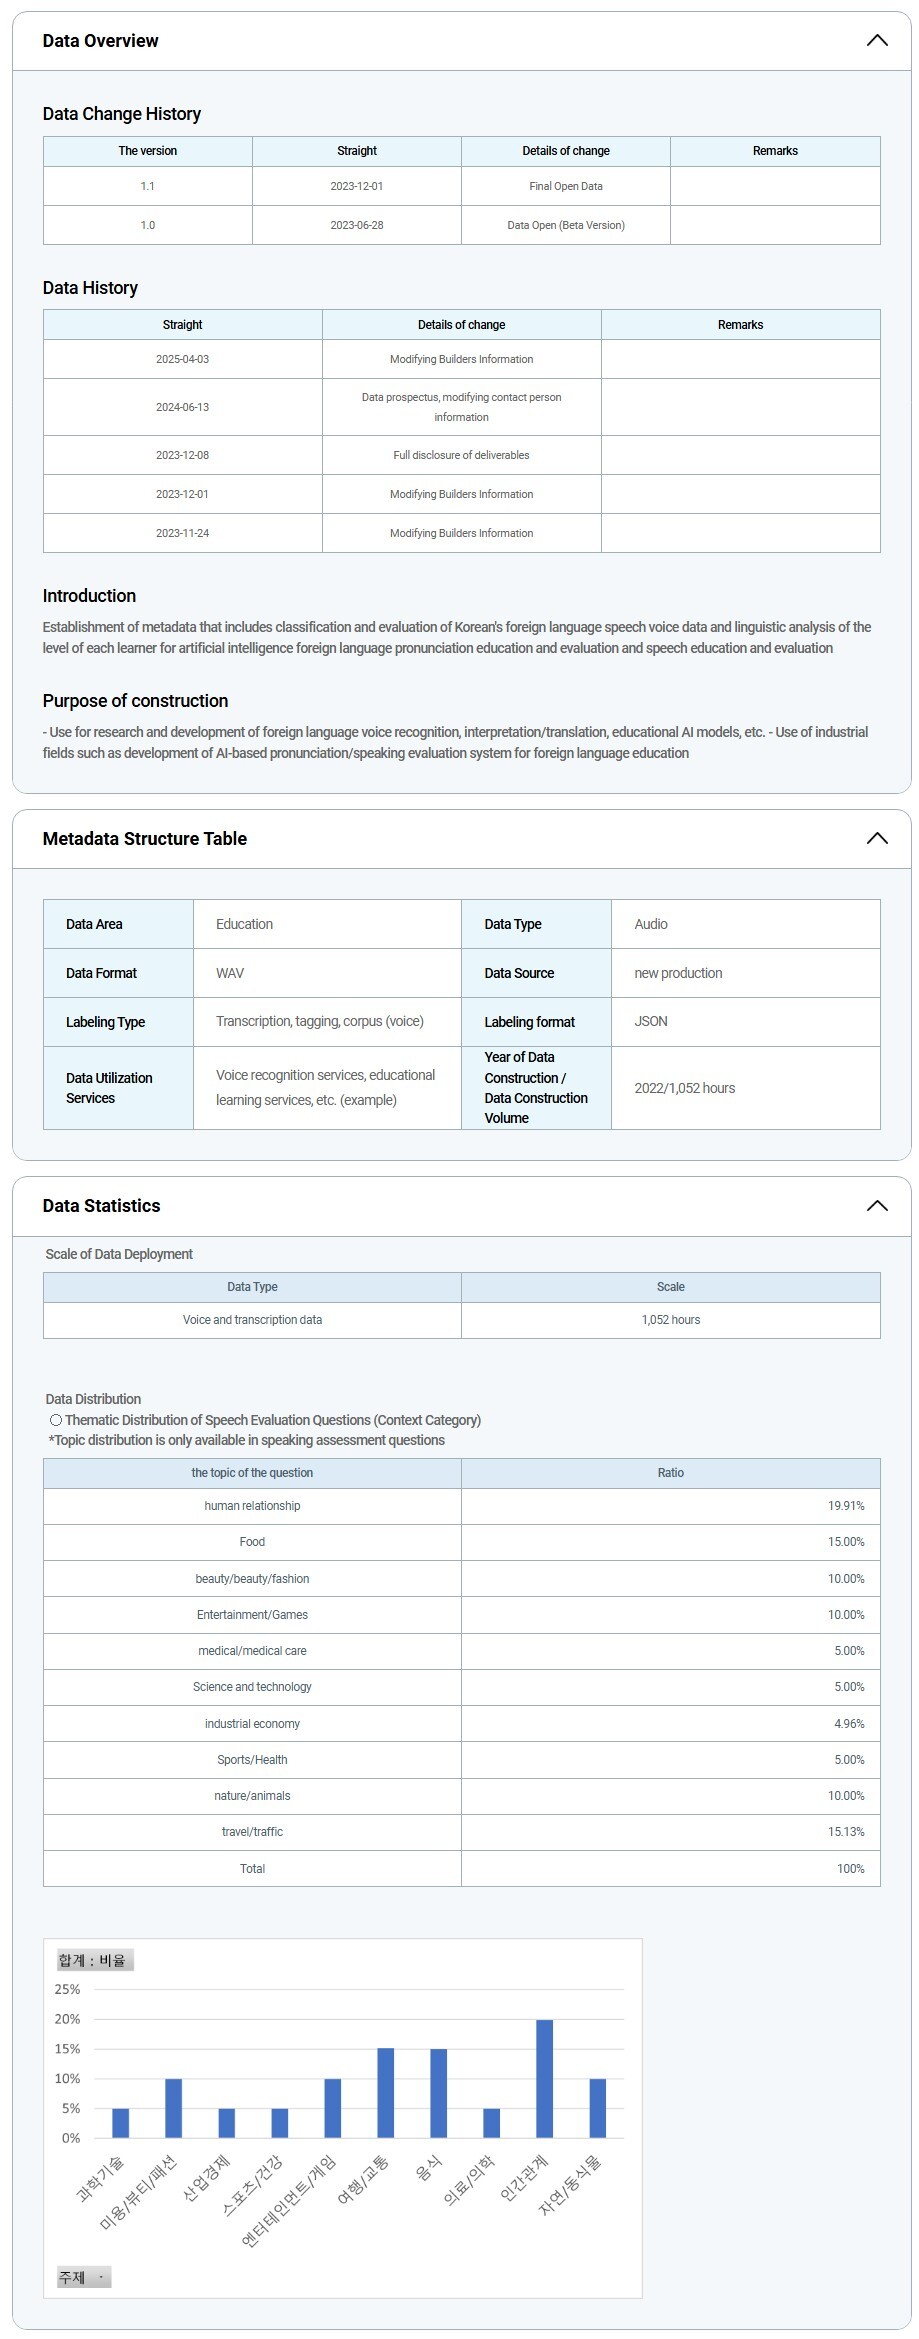Click the Data Statistics section title

point(101,1206)
